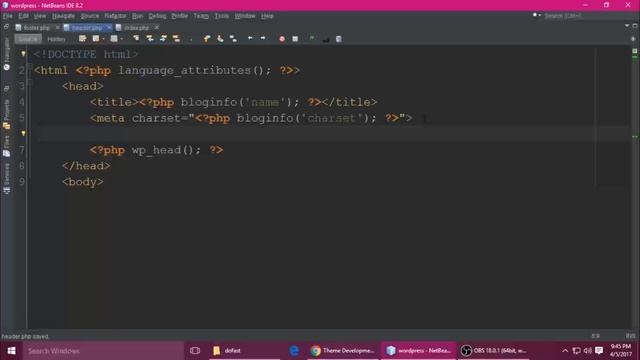Open the File menu
Image resolution: width=640 pixels, height=360 pixels.
7,16
